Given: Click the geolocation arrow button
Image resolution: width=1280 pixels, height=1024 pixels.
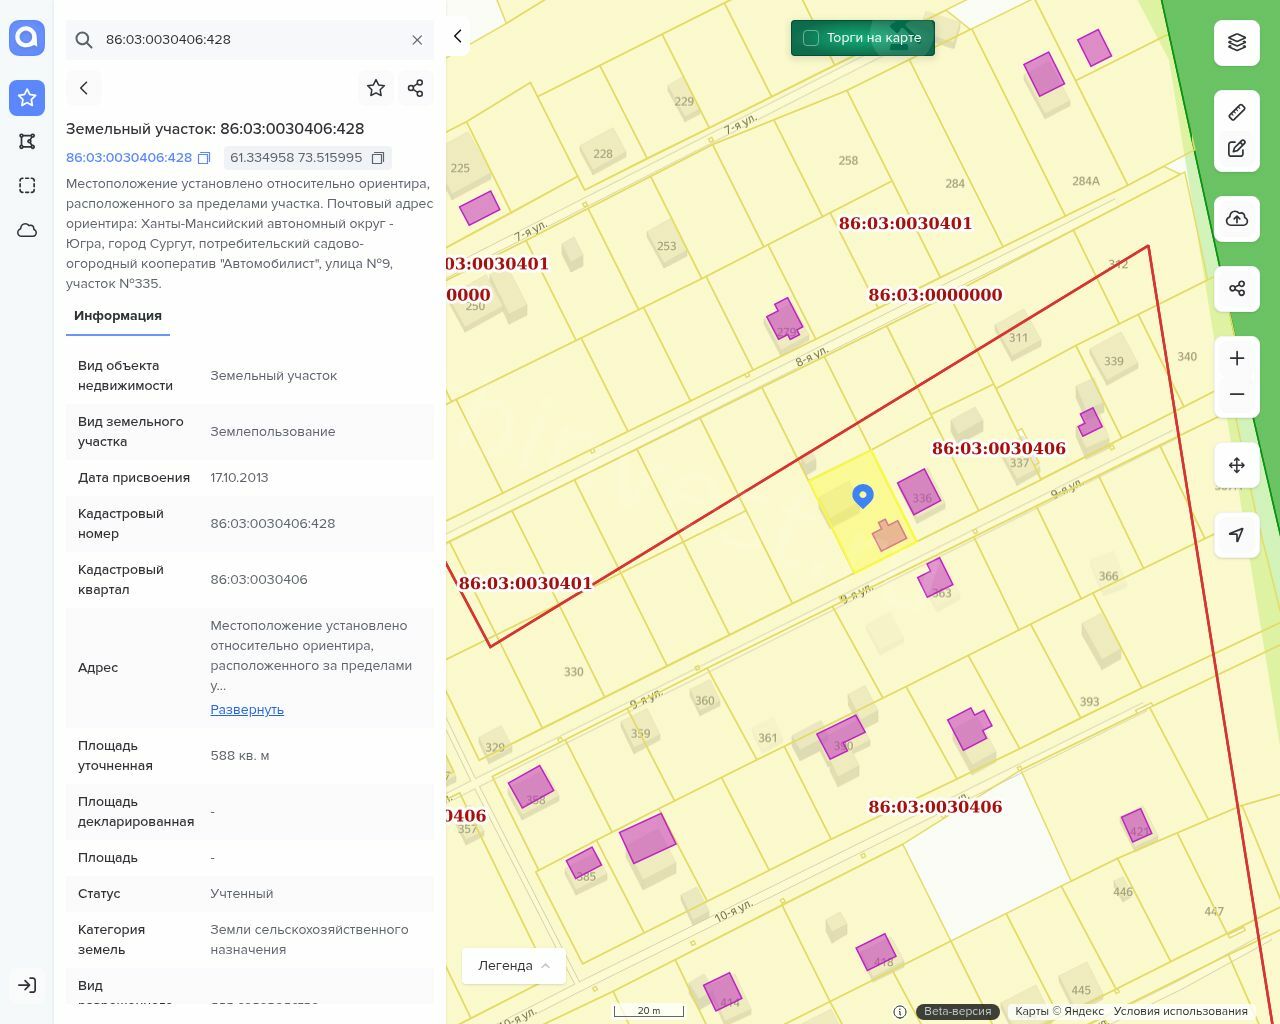Looking at the screenshot, I should coord(1237,535).
